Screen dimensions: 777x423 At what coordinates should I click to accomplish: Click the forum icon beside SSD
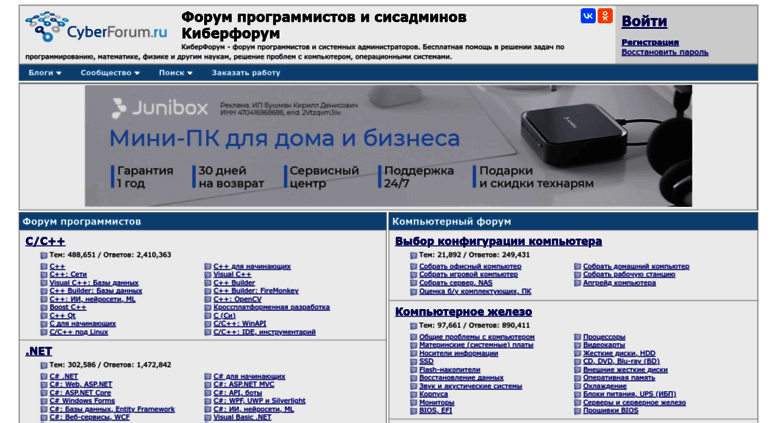pyautogui.click(x=413, y=362)
